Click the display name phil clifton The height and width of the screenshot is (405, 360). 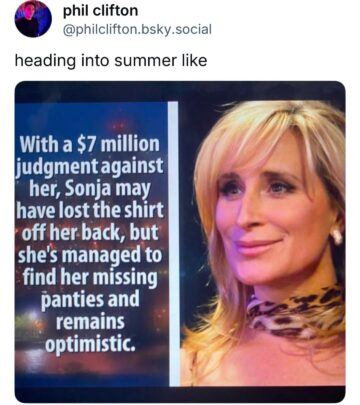coord(100,11)
